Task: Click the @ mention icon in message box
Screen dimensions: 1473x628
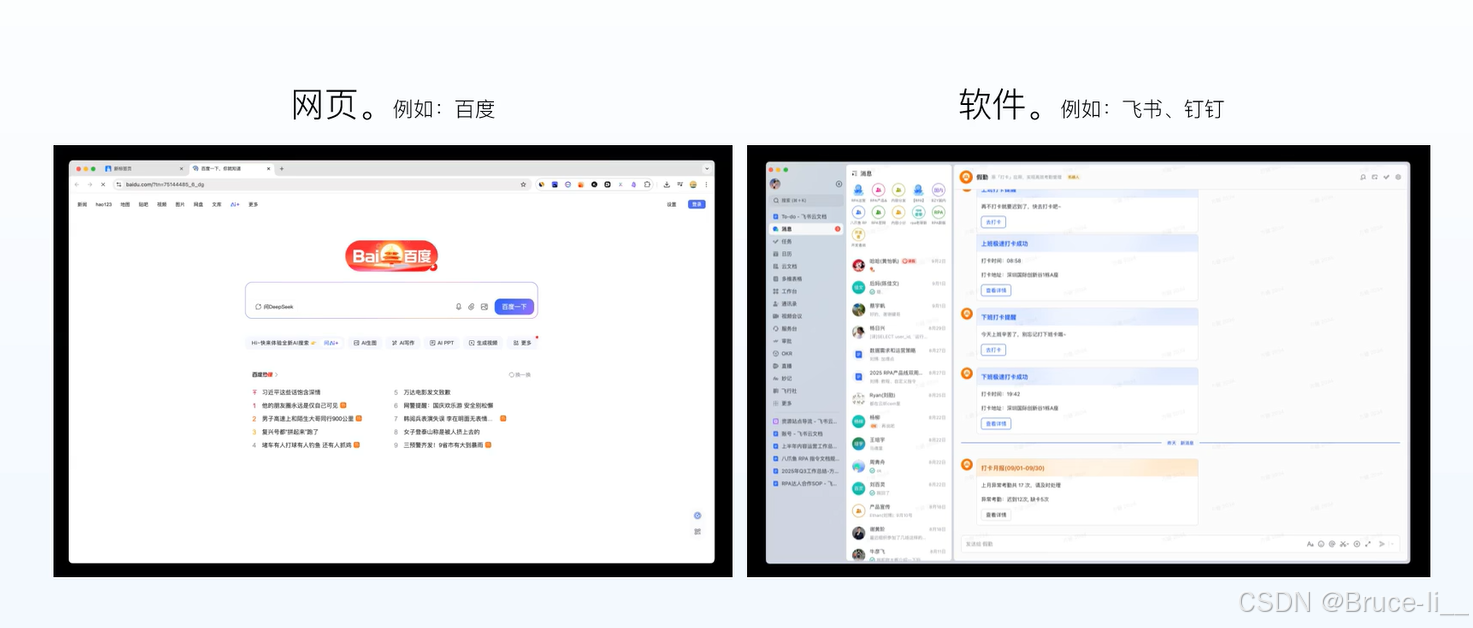Action: (x=1332, y=544)
